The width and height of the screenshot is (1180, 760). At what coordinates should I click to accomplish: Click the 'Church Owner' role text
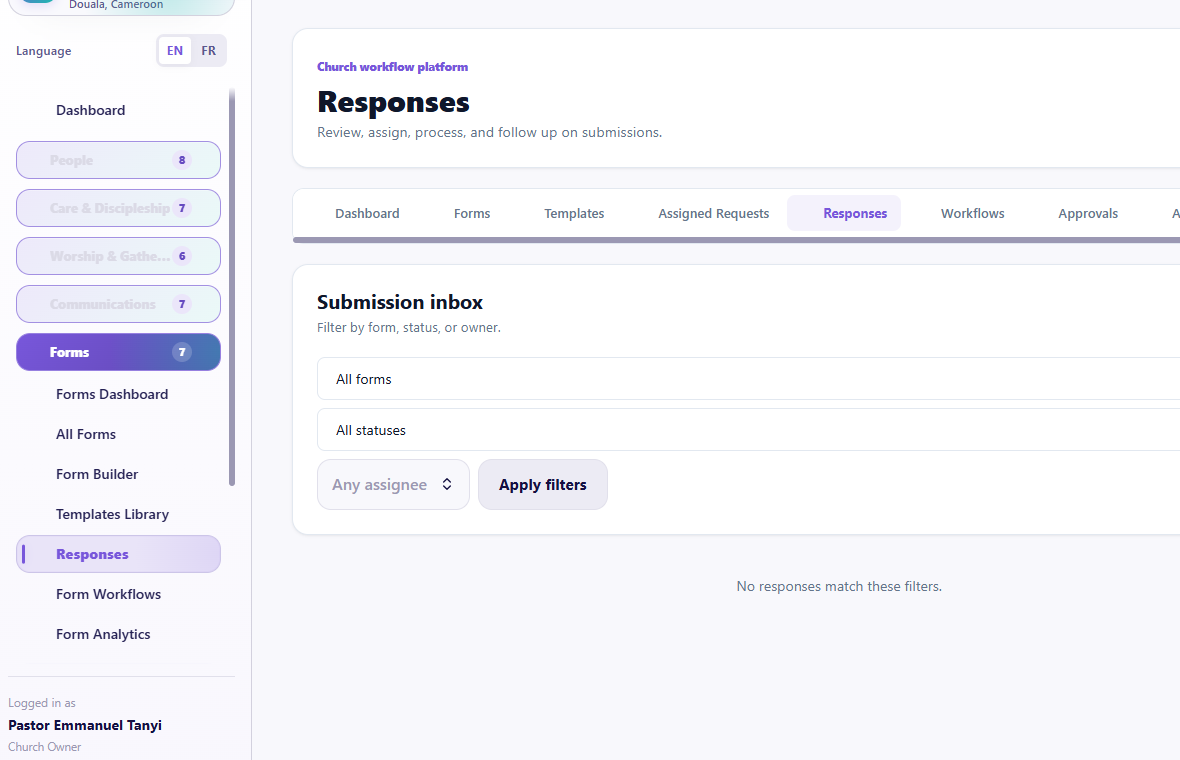44,746
